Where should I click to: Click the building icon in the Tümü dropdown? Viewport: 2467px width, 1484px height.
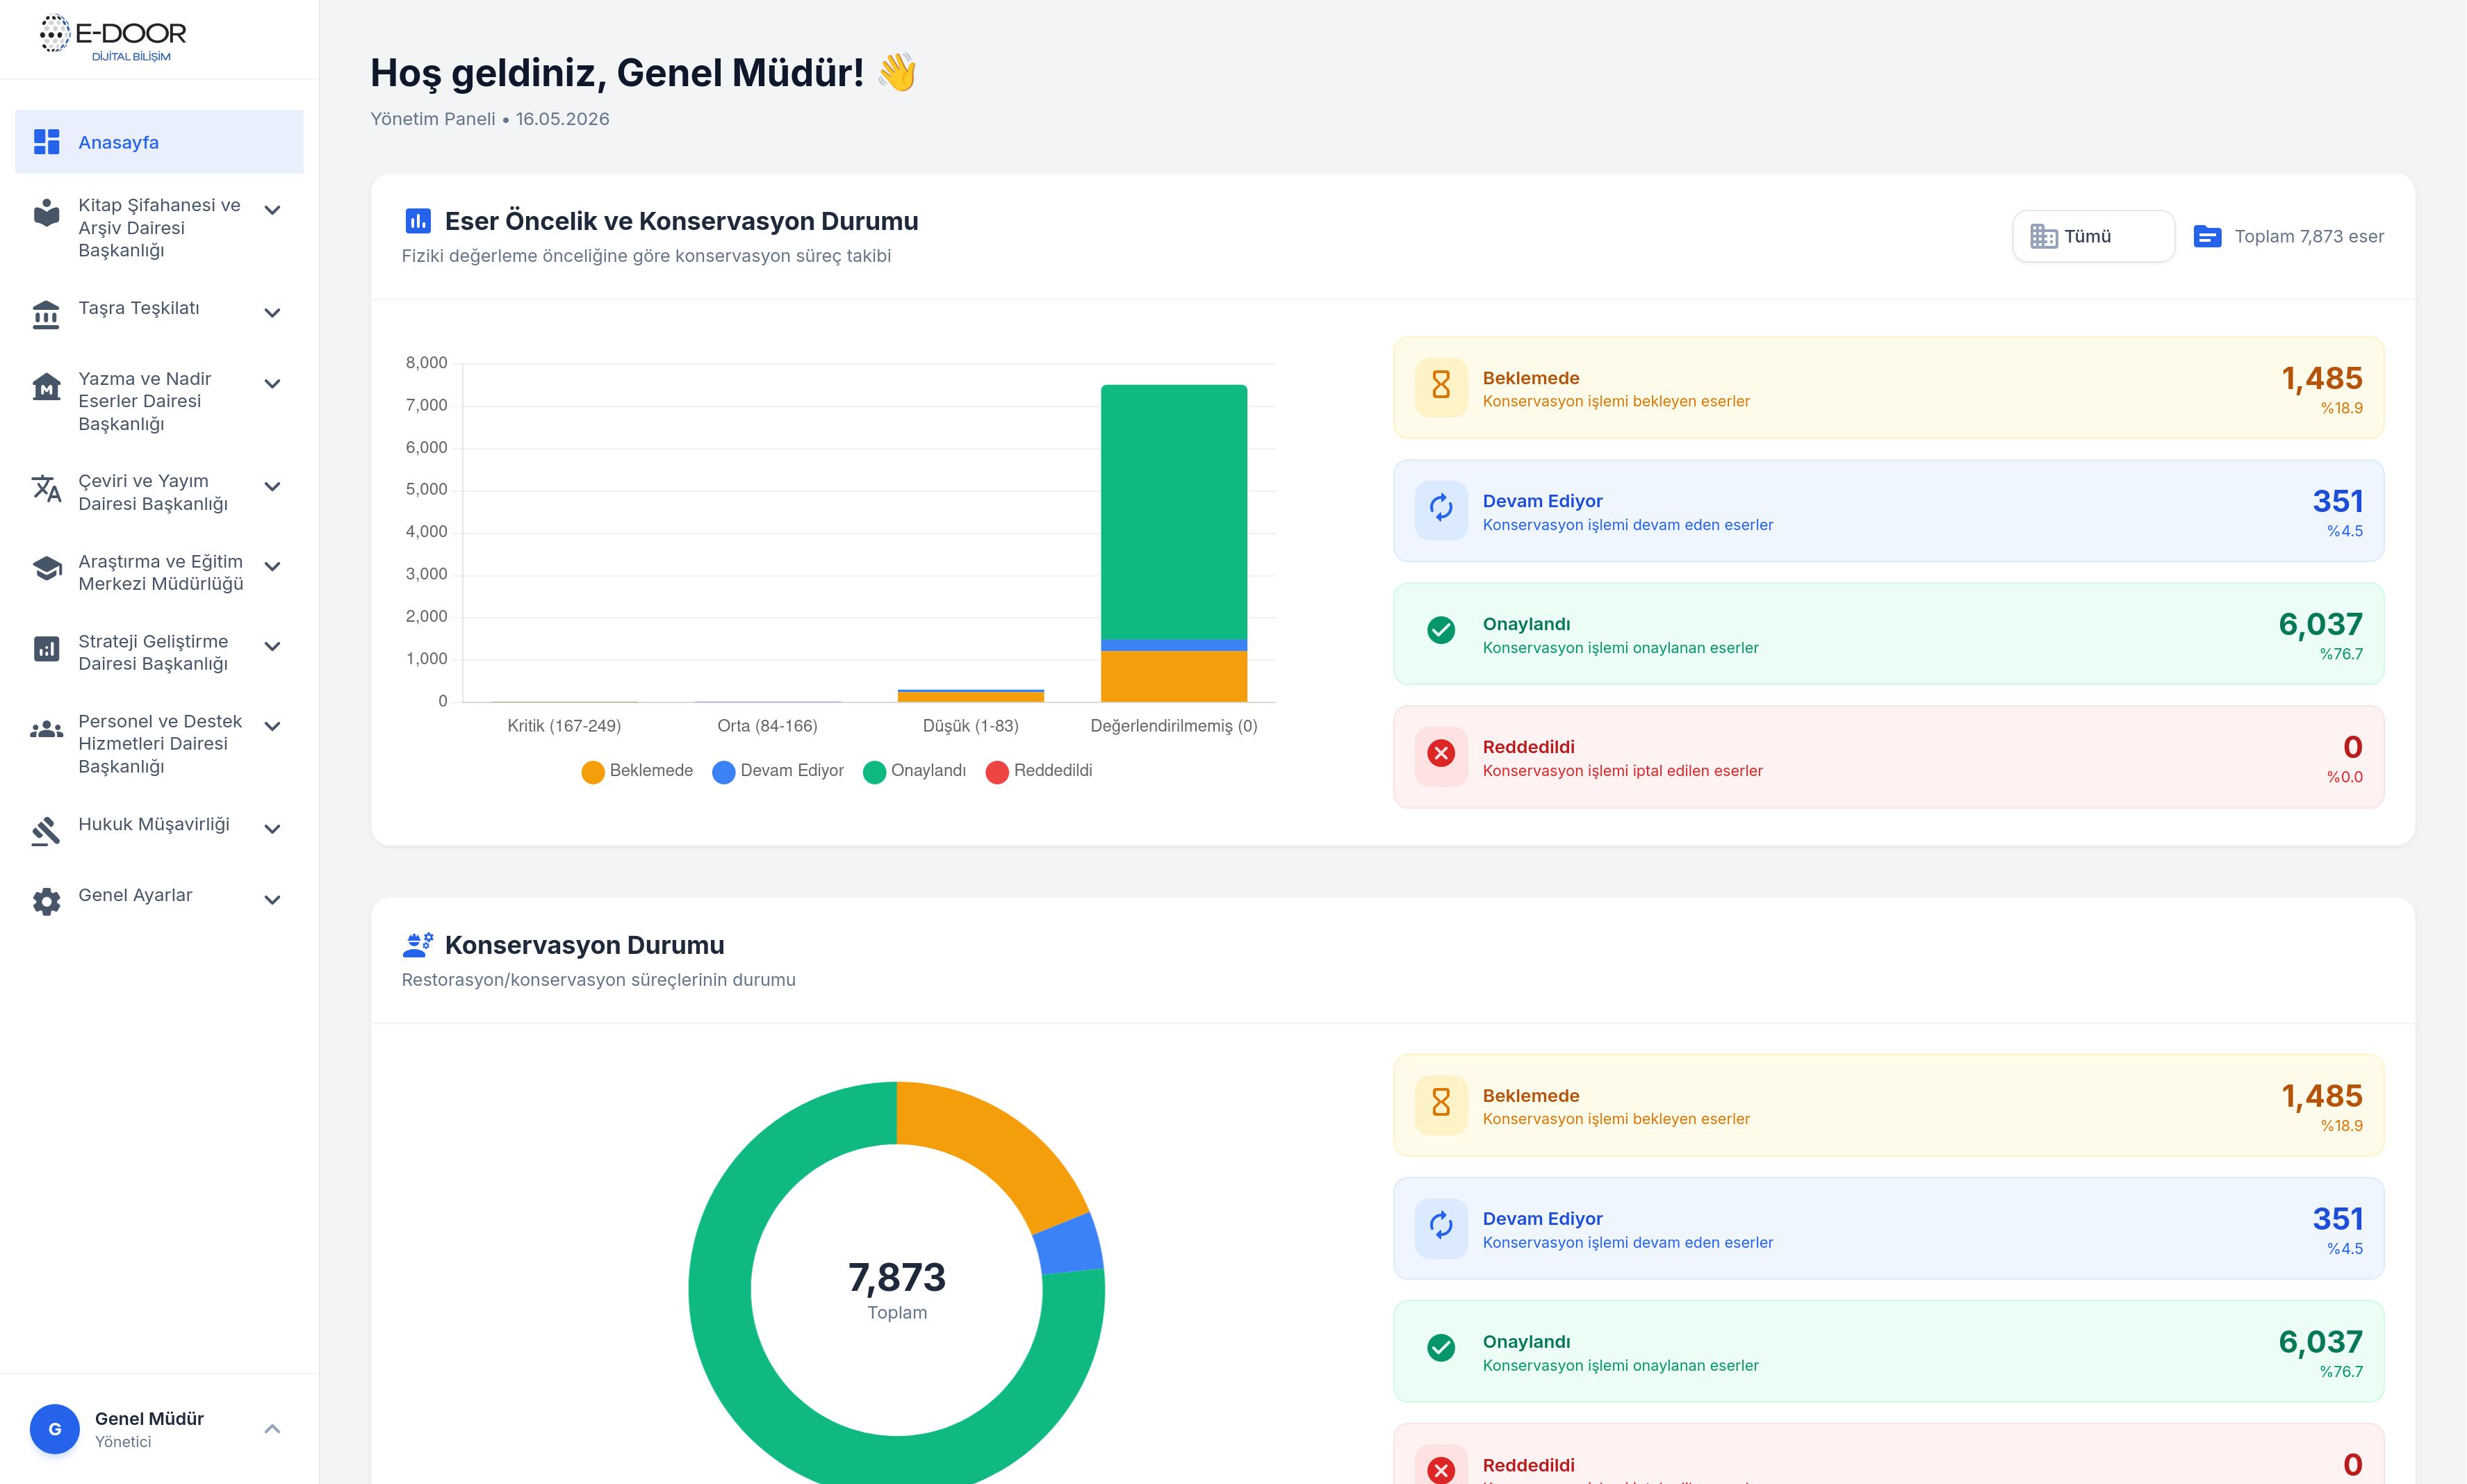tap(2044, 237)
